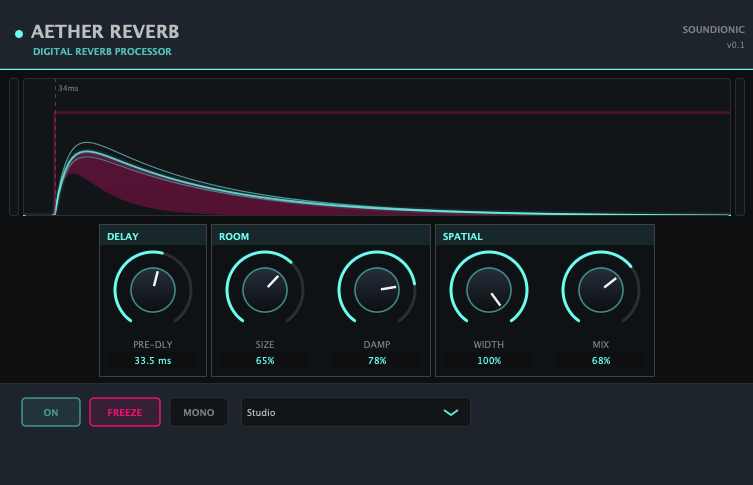Click the PRE-DLY label
Viewport: 753px width, 485px height.
click(x=153, y=344)
